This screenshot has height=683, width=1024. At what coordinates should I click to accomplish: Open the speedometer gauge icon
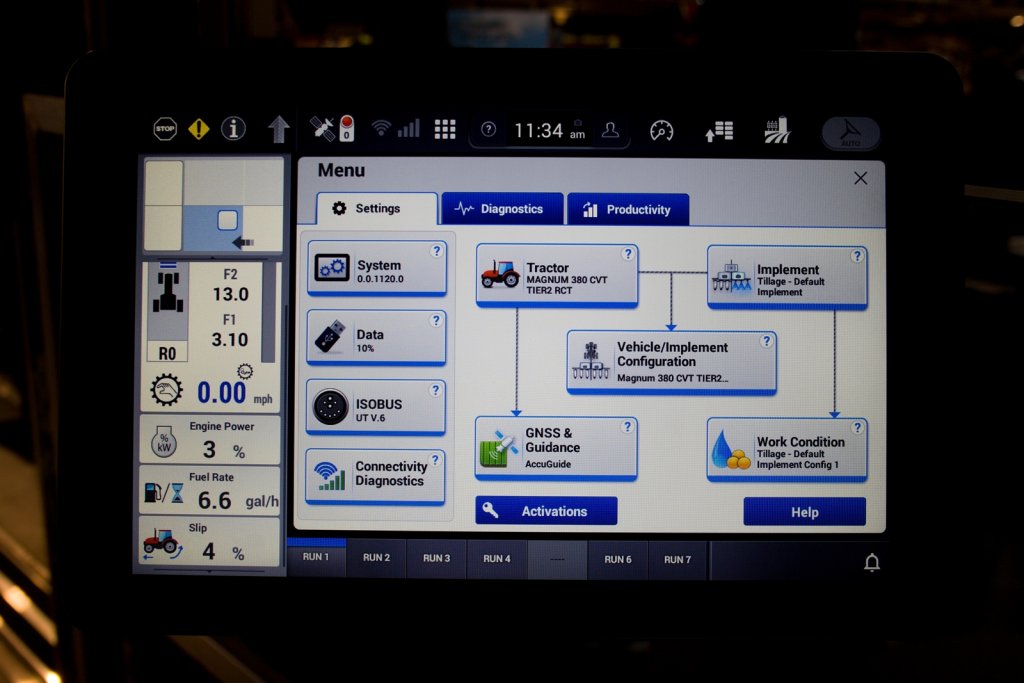(x=662, y=131)
